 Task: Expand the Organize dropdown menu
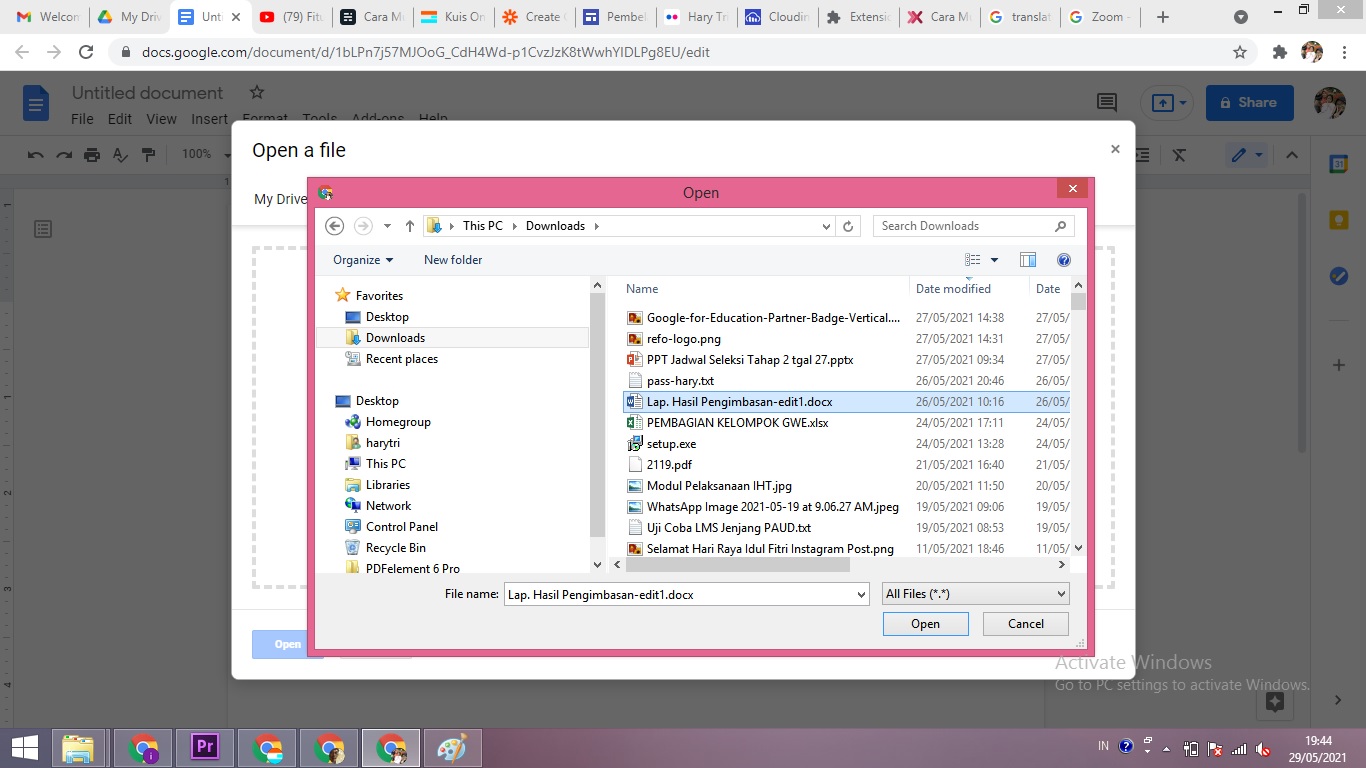coord(361,259)
